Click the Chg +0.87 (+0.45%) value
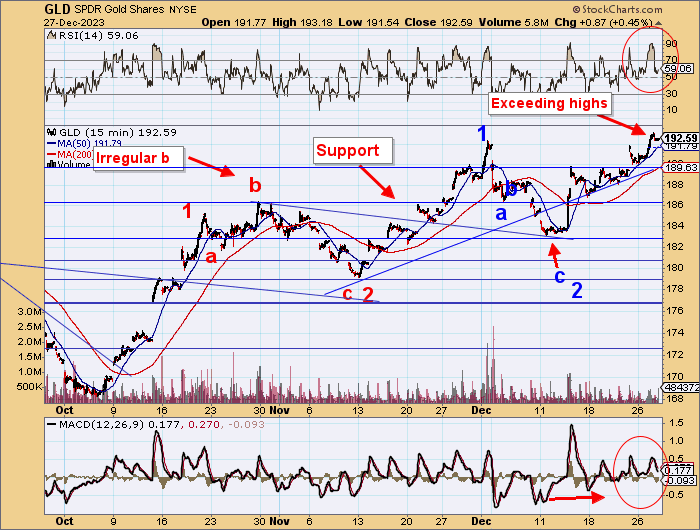 [x=604, y=22]
